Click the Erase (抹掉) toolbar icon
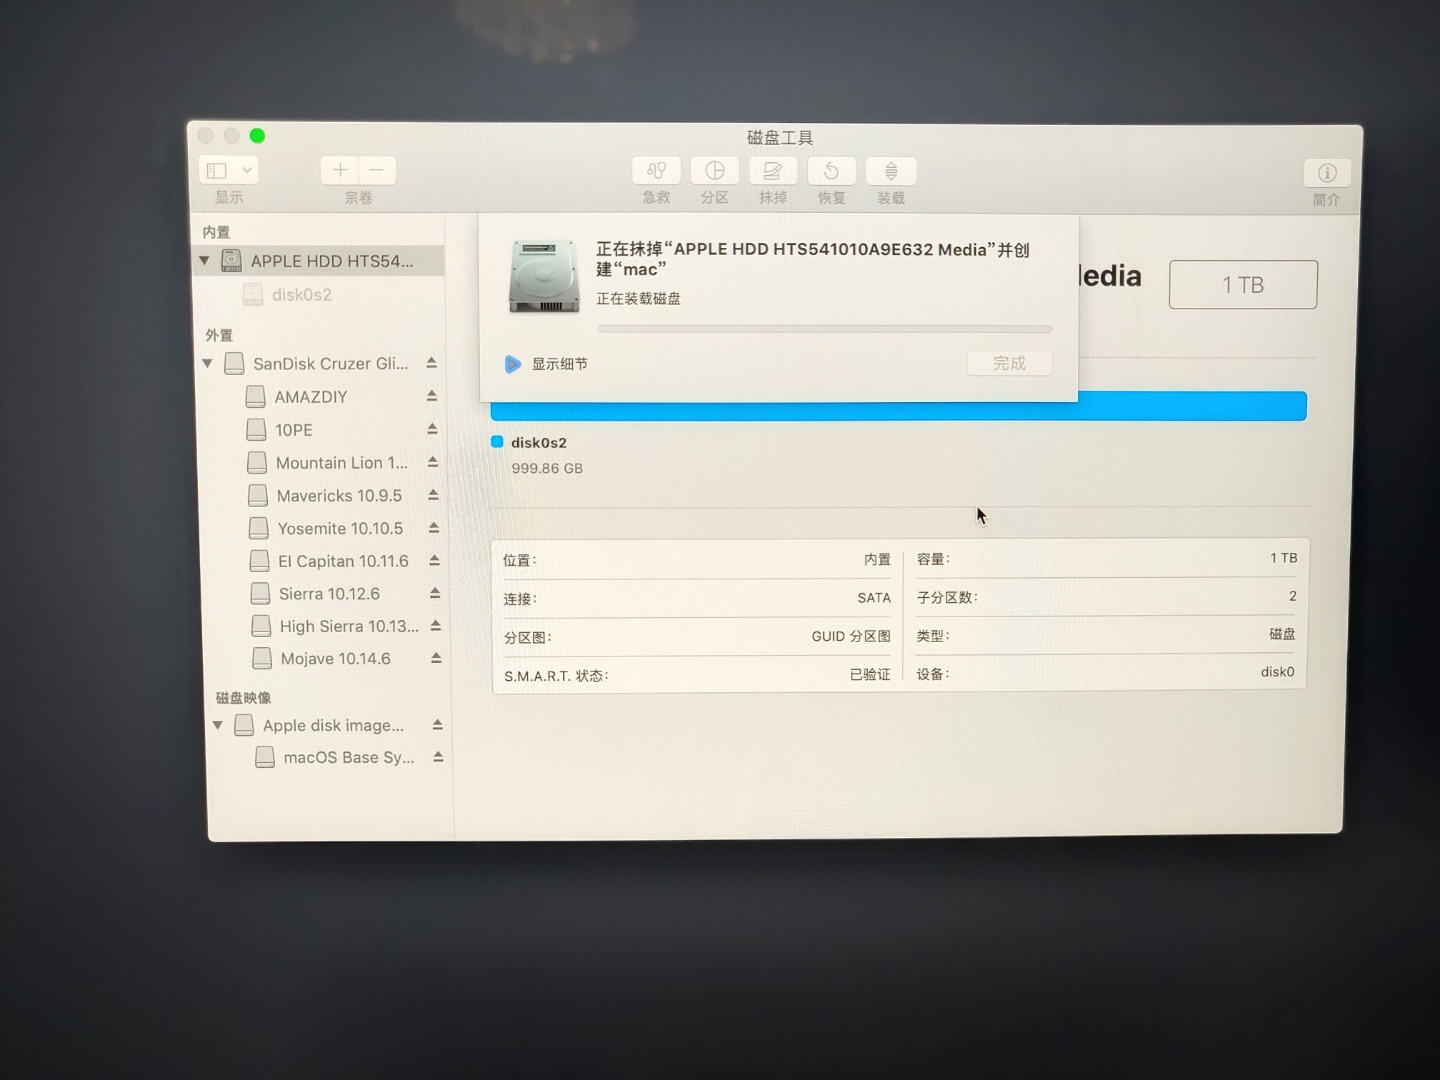The image size is (1440, 1080). coord(772,171)
